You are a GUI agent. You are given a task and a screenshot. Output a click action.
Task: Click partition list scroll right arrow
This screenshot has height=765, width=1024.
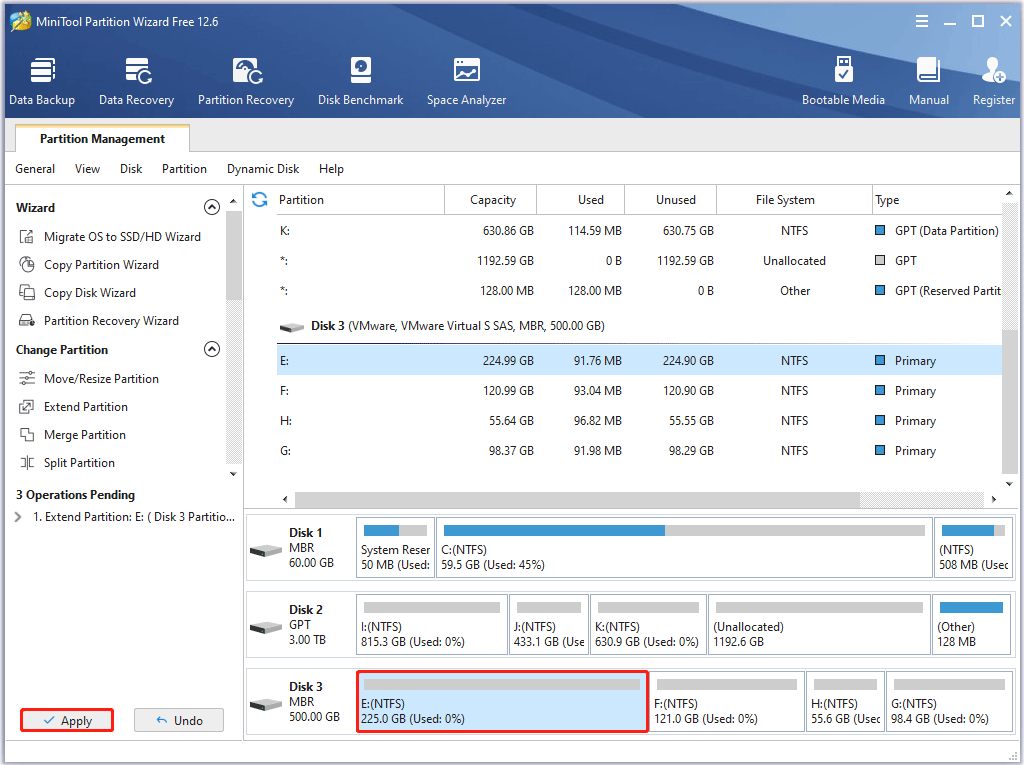point(994,499)
